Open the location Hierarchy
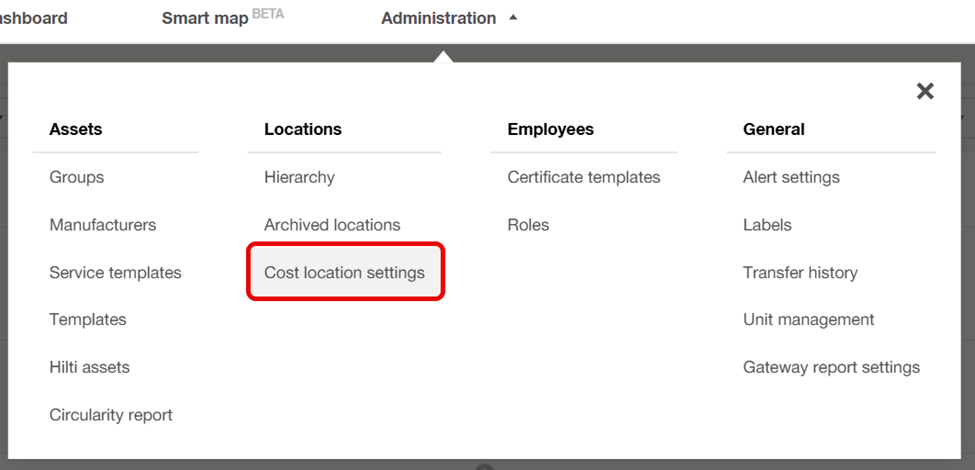 pyautogui.click(x=299, y=177)
